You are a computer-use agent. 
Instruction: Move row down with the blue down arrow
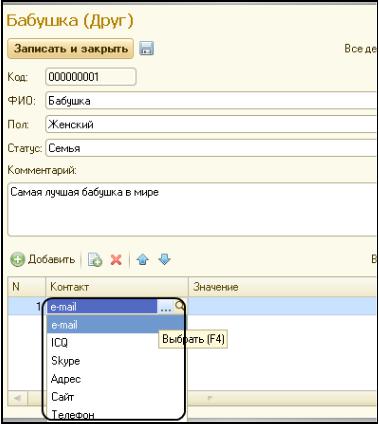[165, 259]
